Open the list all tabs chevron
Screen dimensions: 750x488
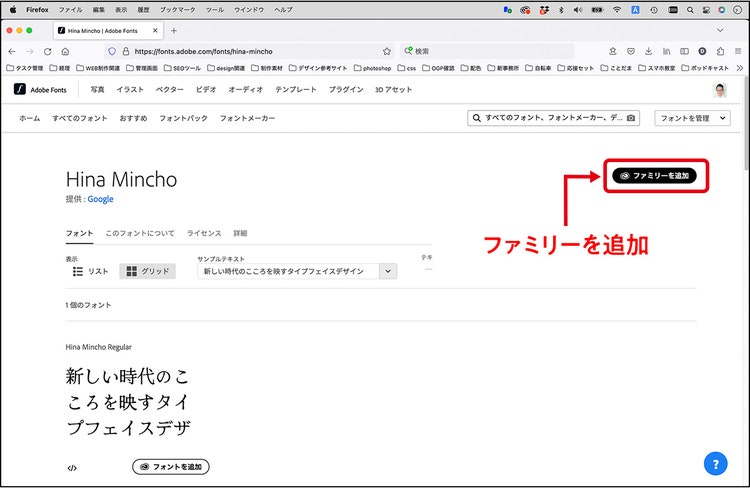coord(720,30)
